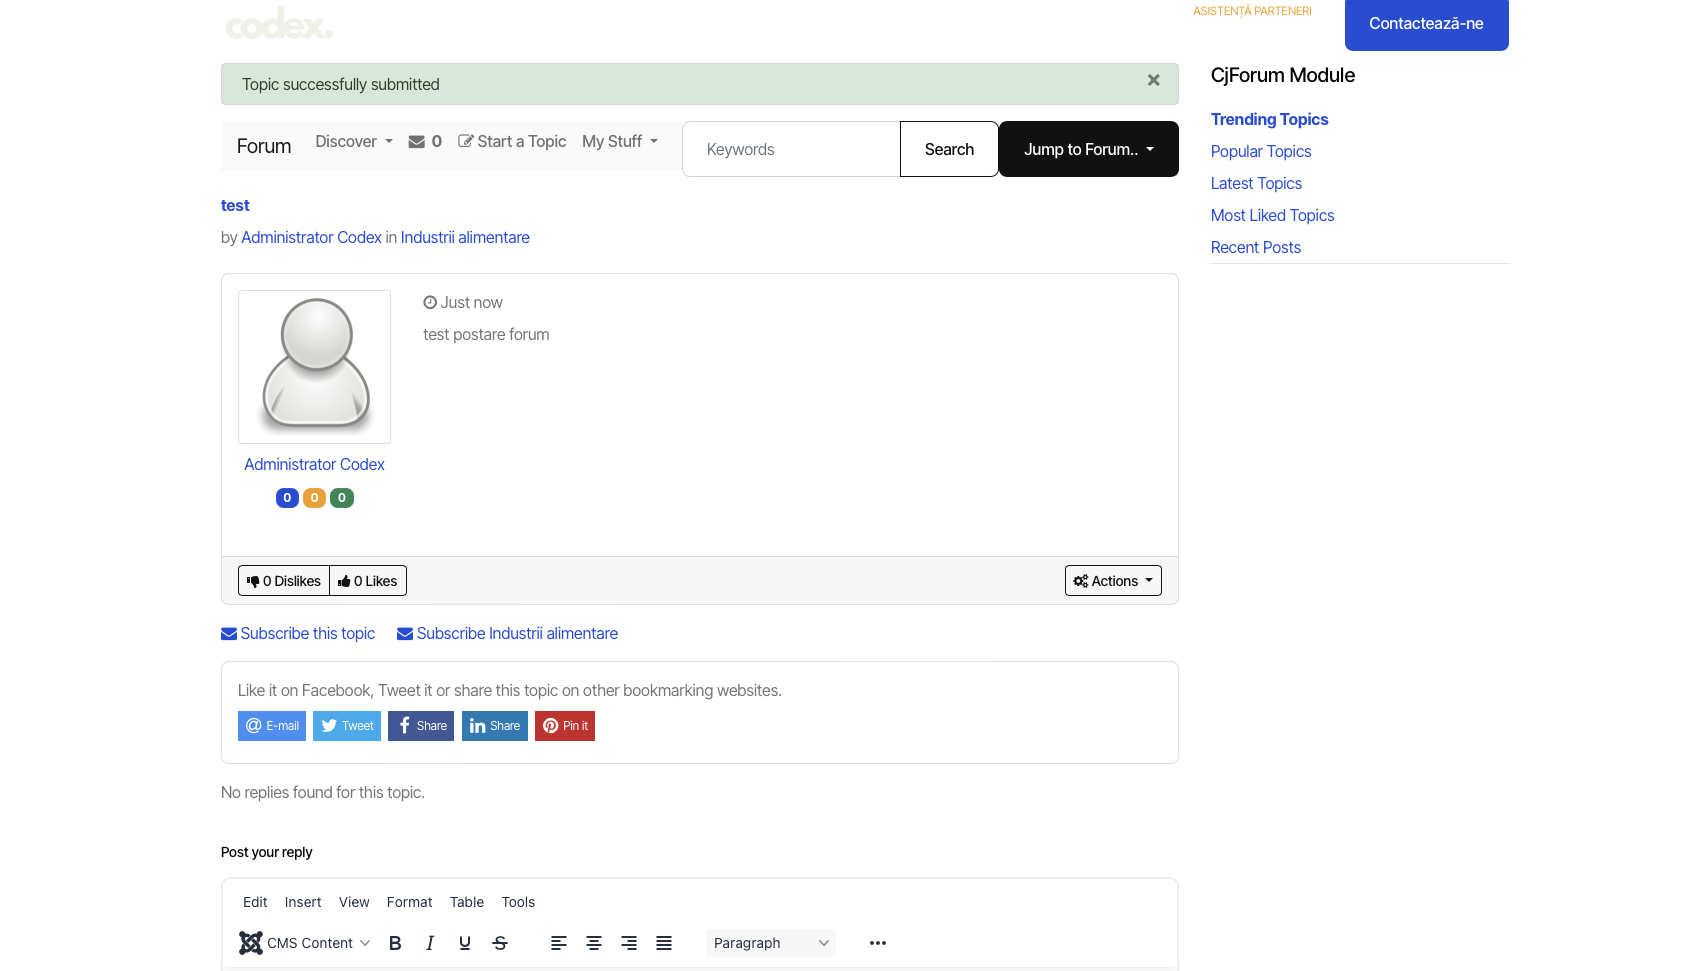The width and height of the screenshot is (1697, 971).
Task: Open the Insert menu in editor
Action: 303,902
